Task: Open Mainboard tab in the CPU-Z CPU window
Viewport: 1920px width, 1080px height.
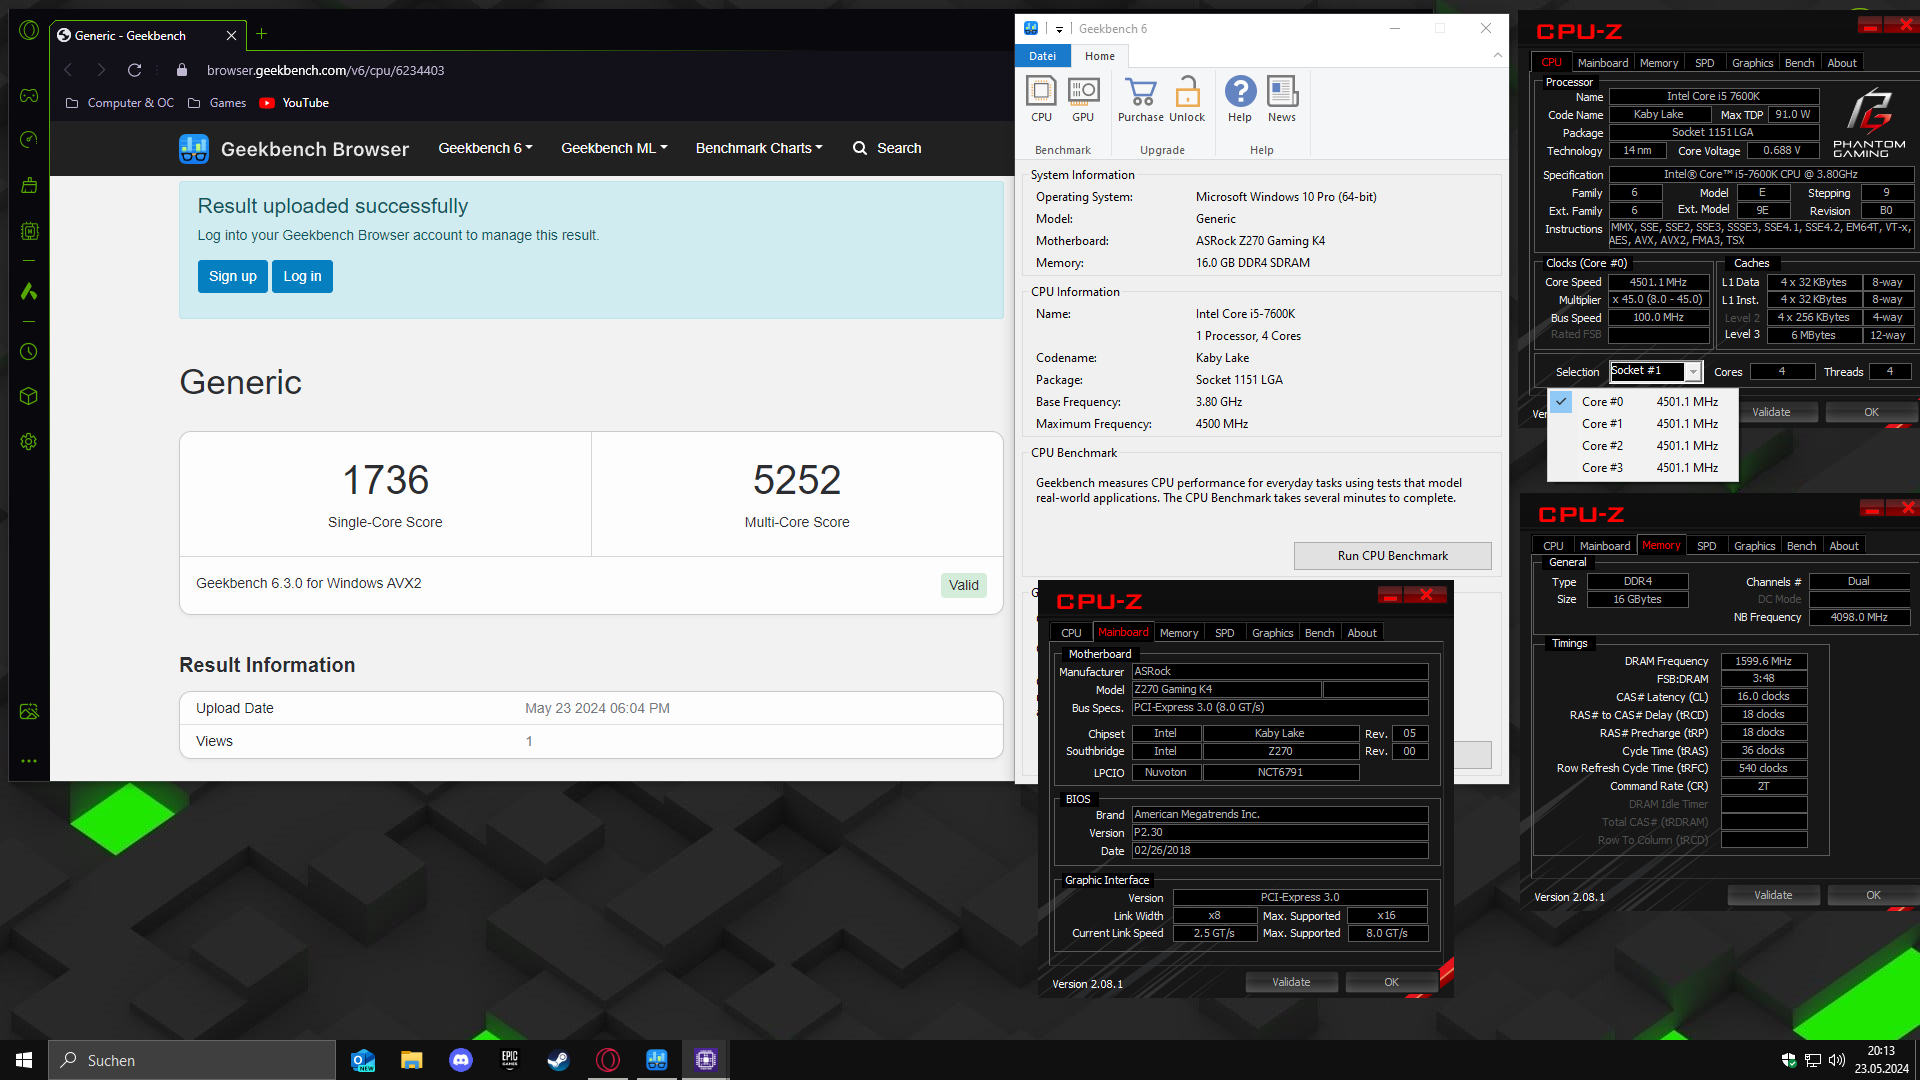Action: 1603,63
